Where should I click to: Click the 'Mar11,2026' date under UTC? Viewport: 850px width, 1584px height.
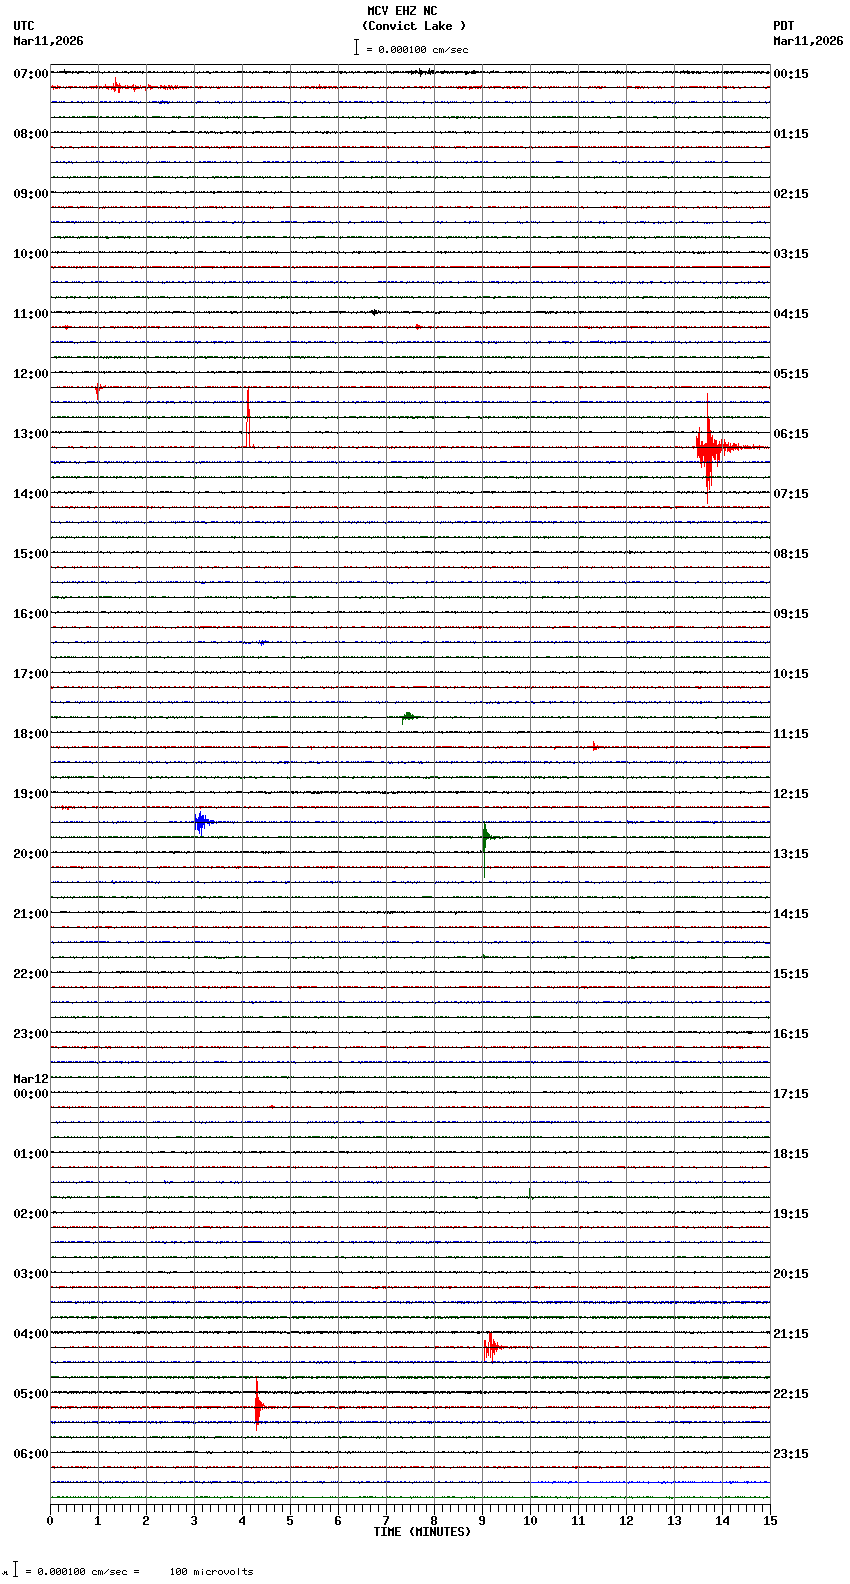point(48,41)
